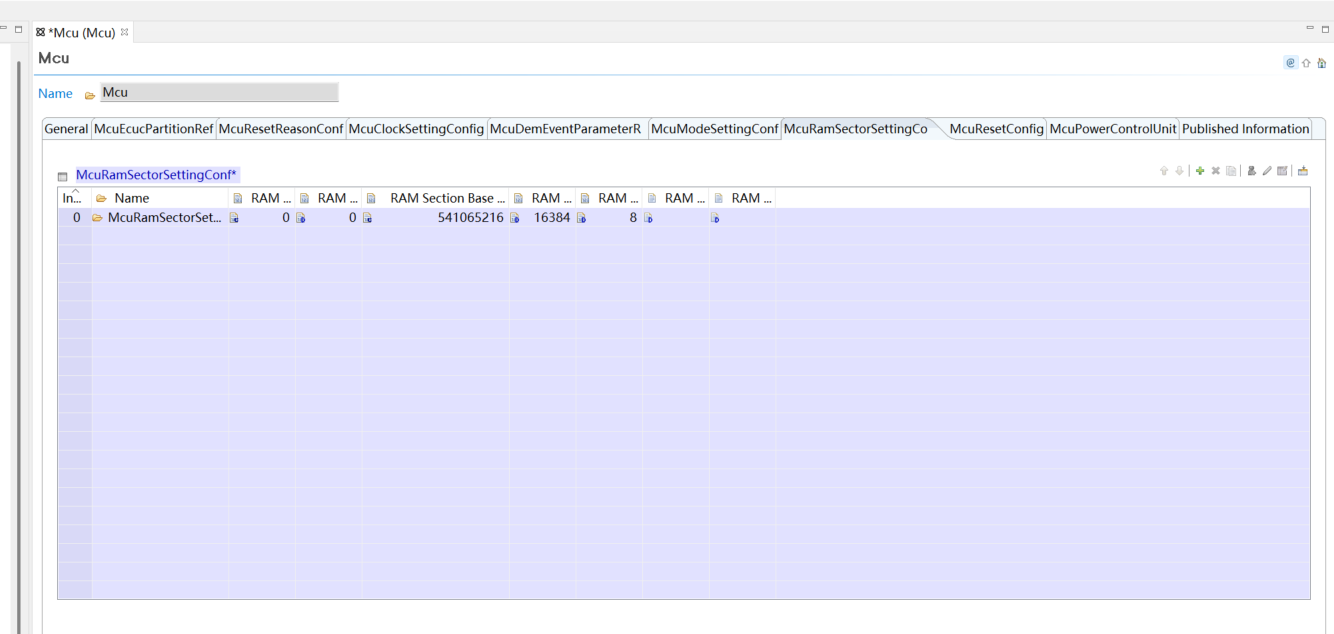Click the export table icon at far right
The image size is (1334, 634).
pos(1303,170)
